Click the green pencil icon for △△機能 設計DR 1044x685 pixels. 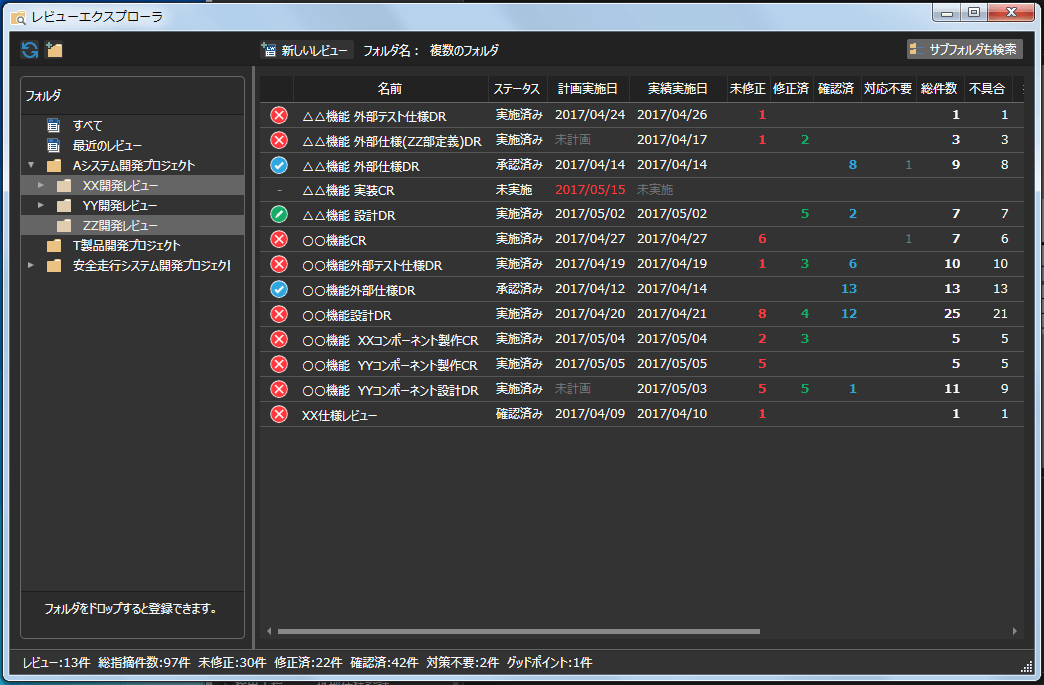click(279, 214)
